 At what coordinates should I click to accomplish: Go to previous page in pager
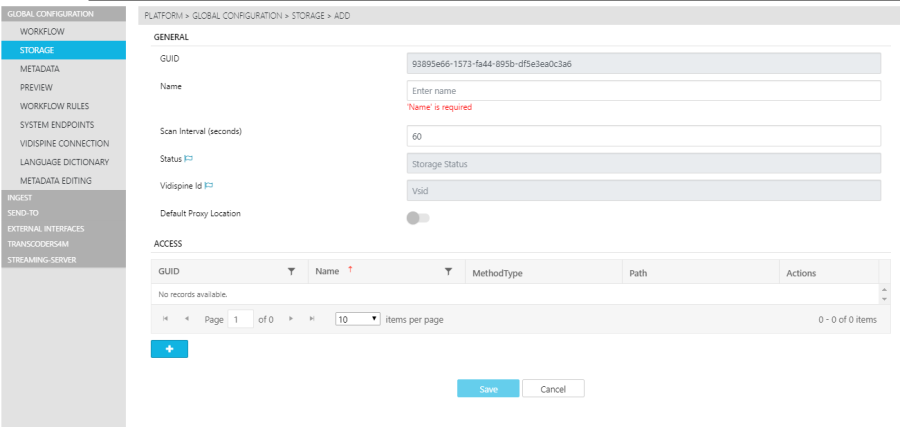click(x=186, y=319)
